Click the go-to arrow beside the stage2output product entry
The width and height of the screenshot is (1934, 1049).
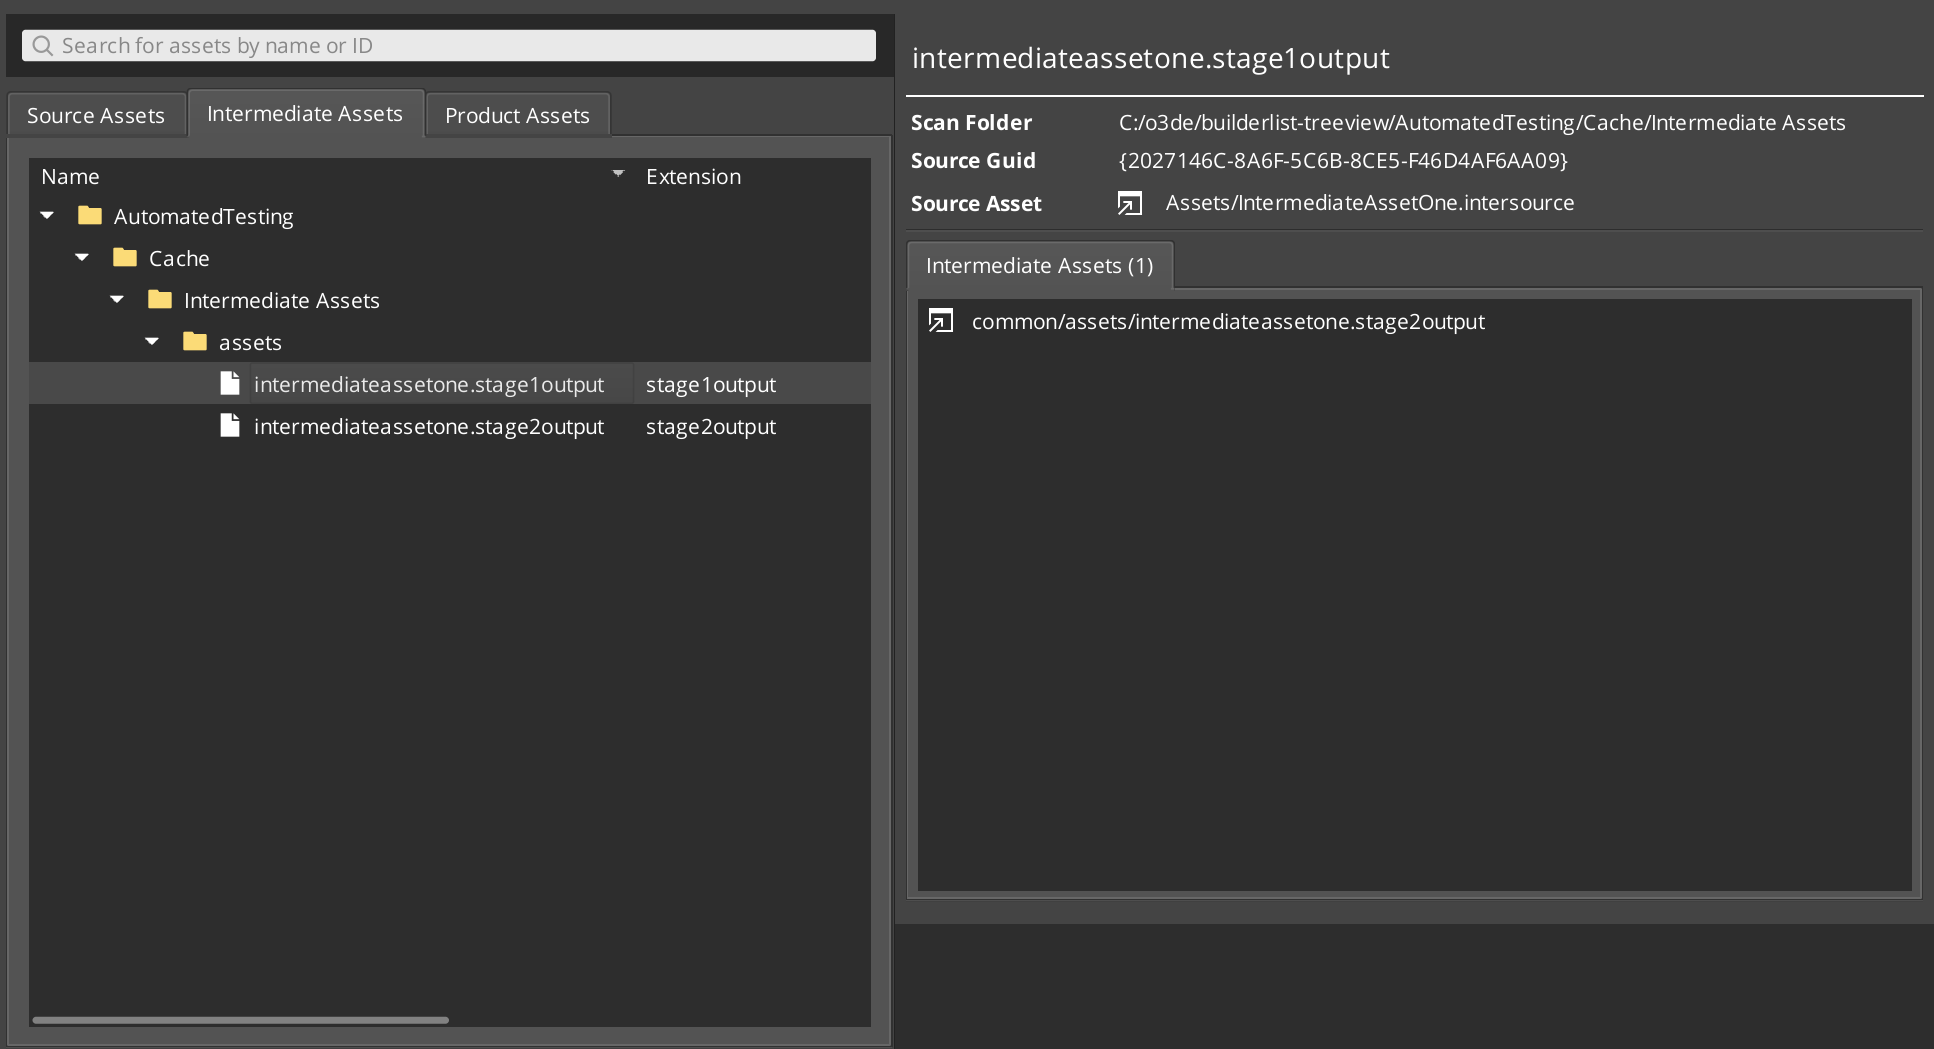[940, 321]
